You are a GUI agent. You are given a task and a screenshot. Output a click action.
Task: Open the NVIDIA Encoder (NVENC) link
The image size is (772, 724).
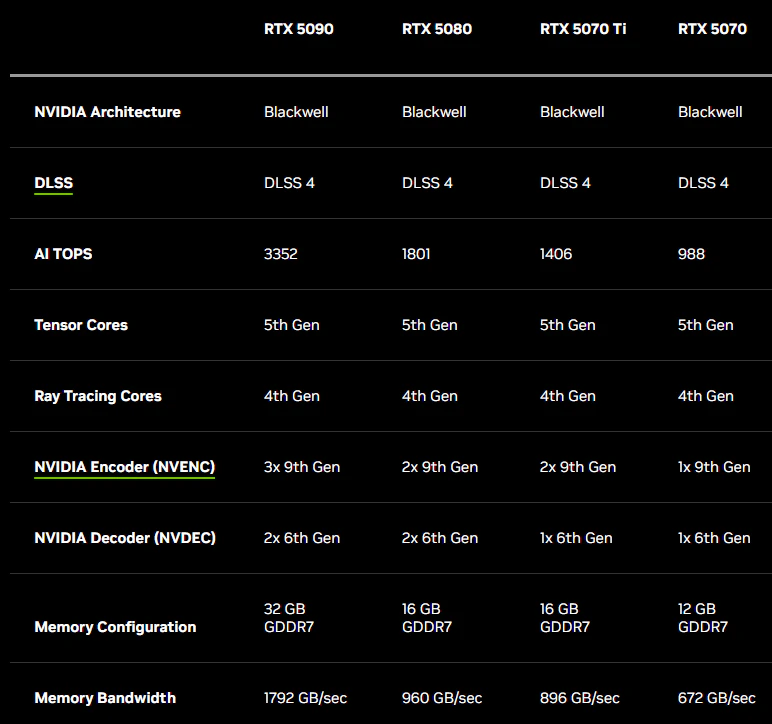[124, 467]
